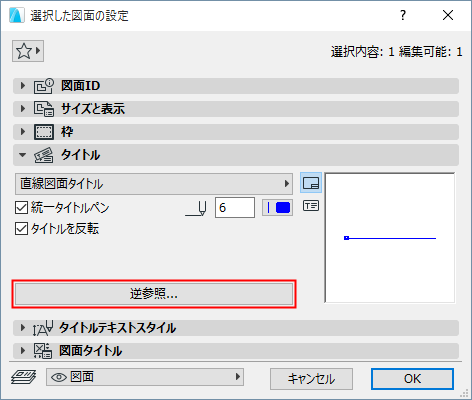The image size is (472, 400).
Task: Uncheck the タイトルを反転 checkbox
Action: click(x=21, y=229)
